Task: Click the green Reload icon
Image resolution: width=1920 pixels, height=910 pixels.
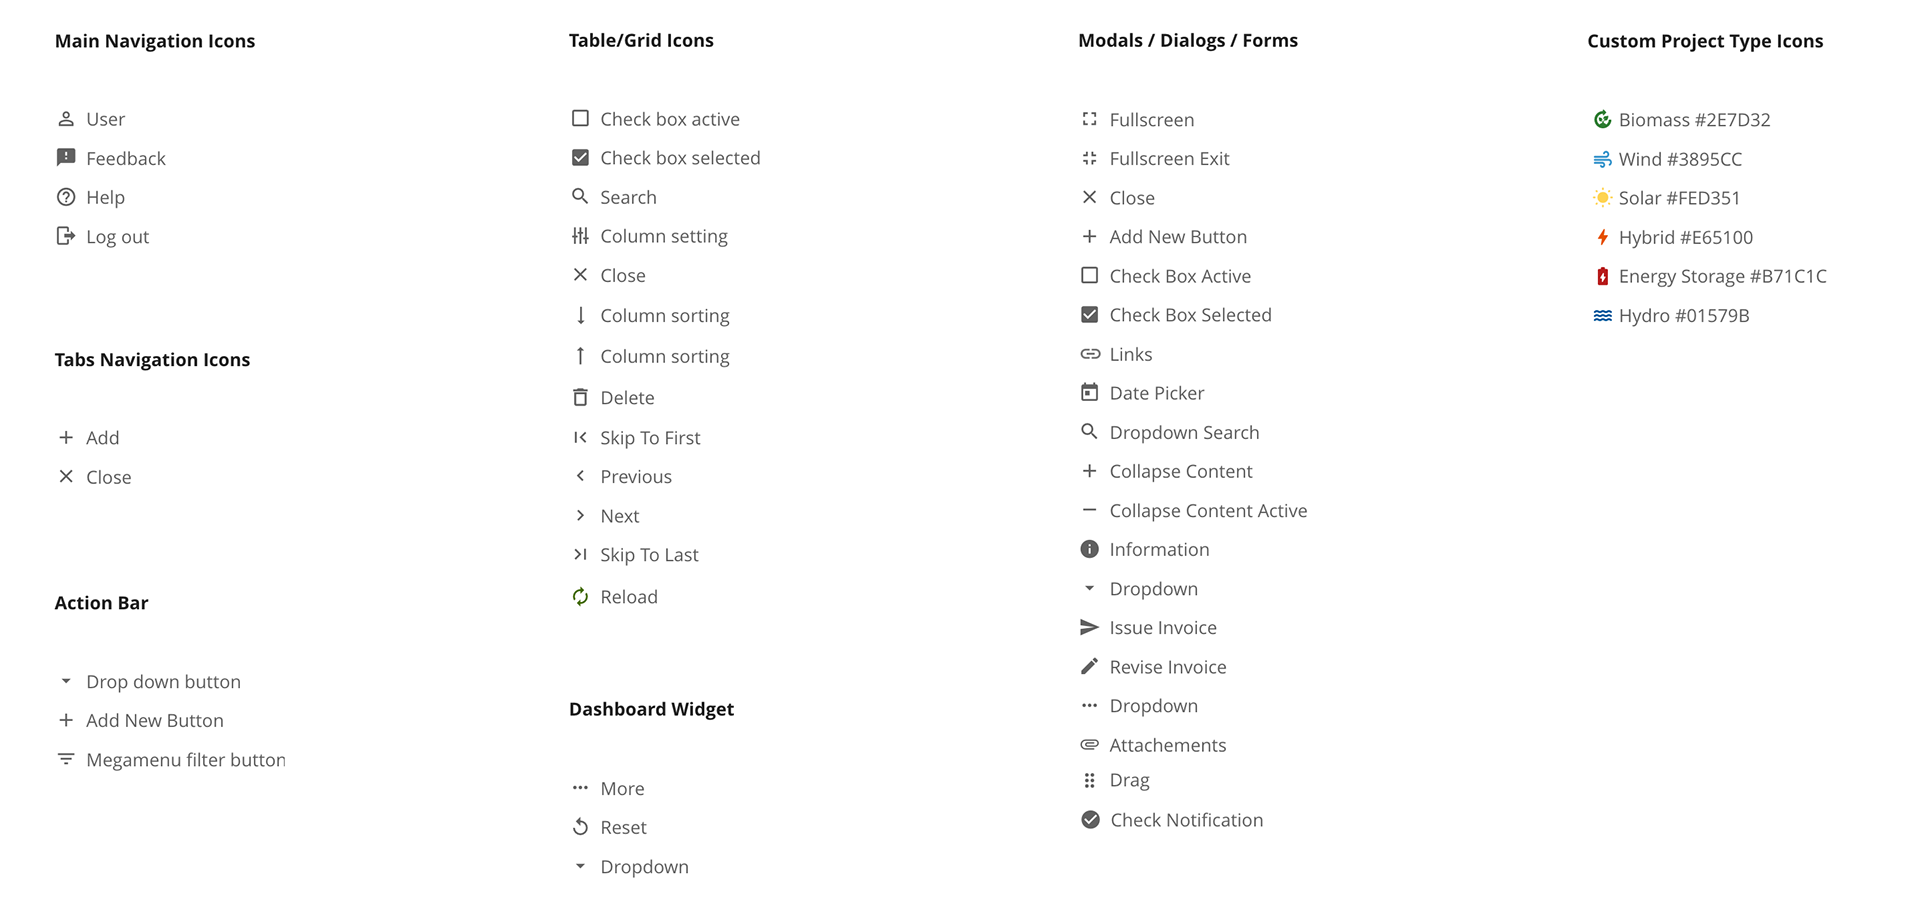Action: [580, 597]
